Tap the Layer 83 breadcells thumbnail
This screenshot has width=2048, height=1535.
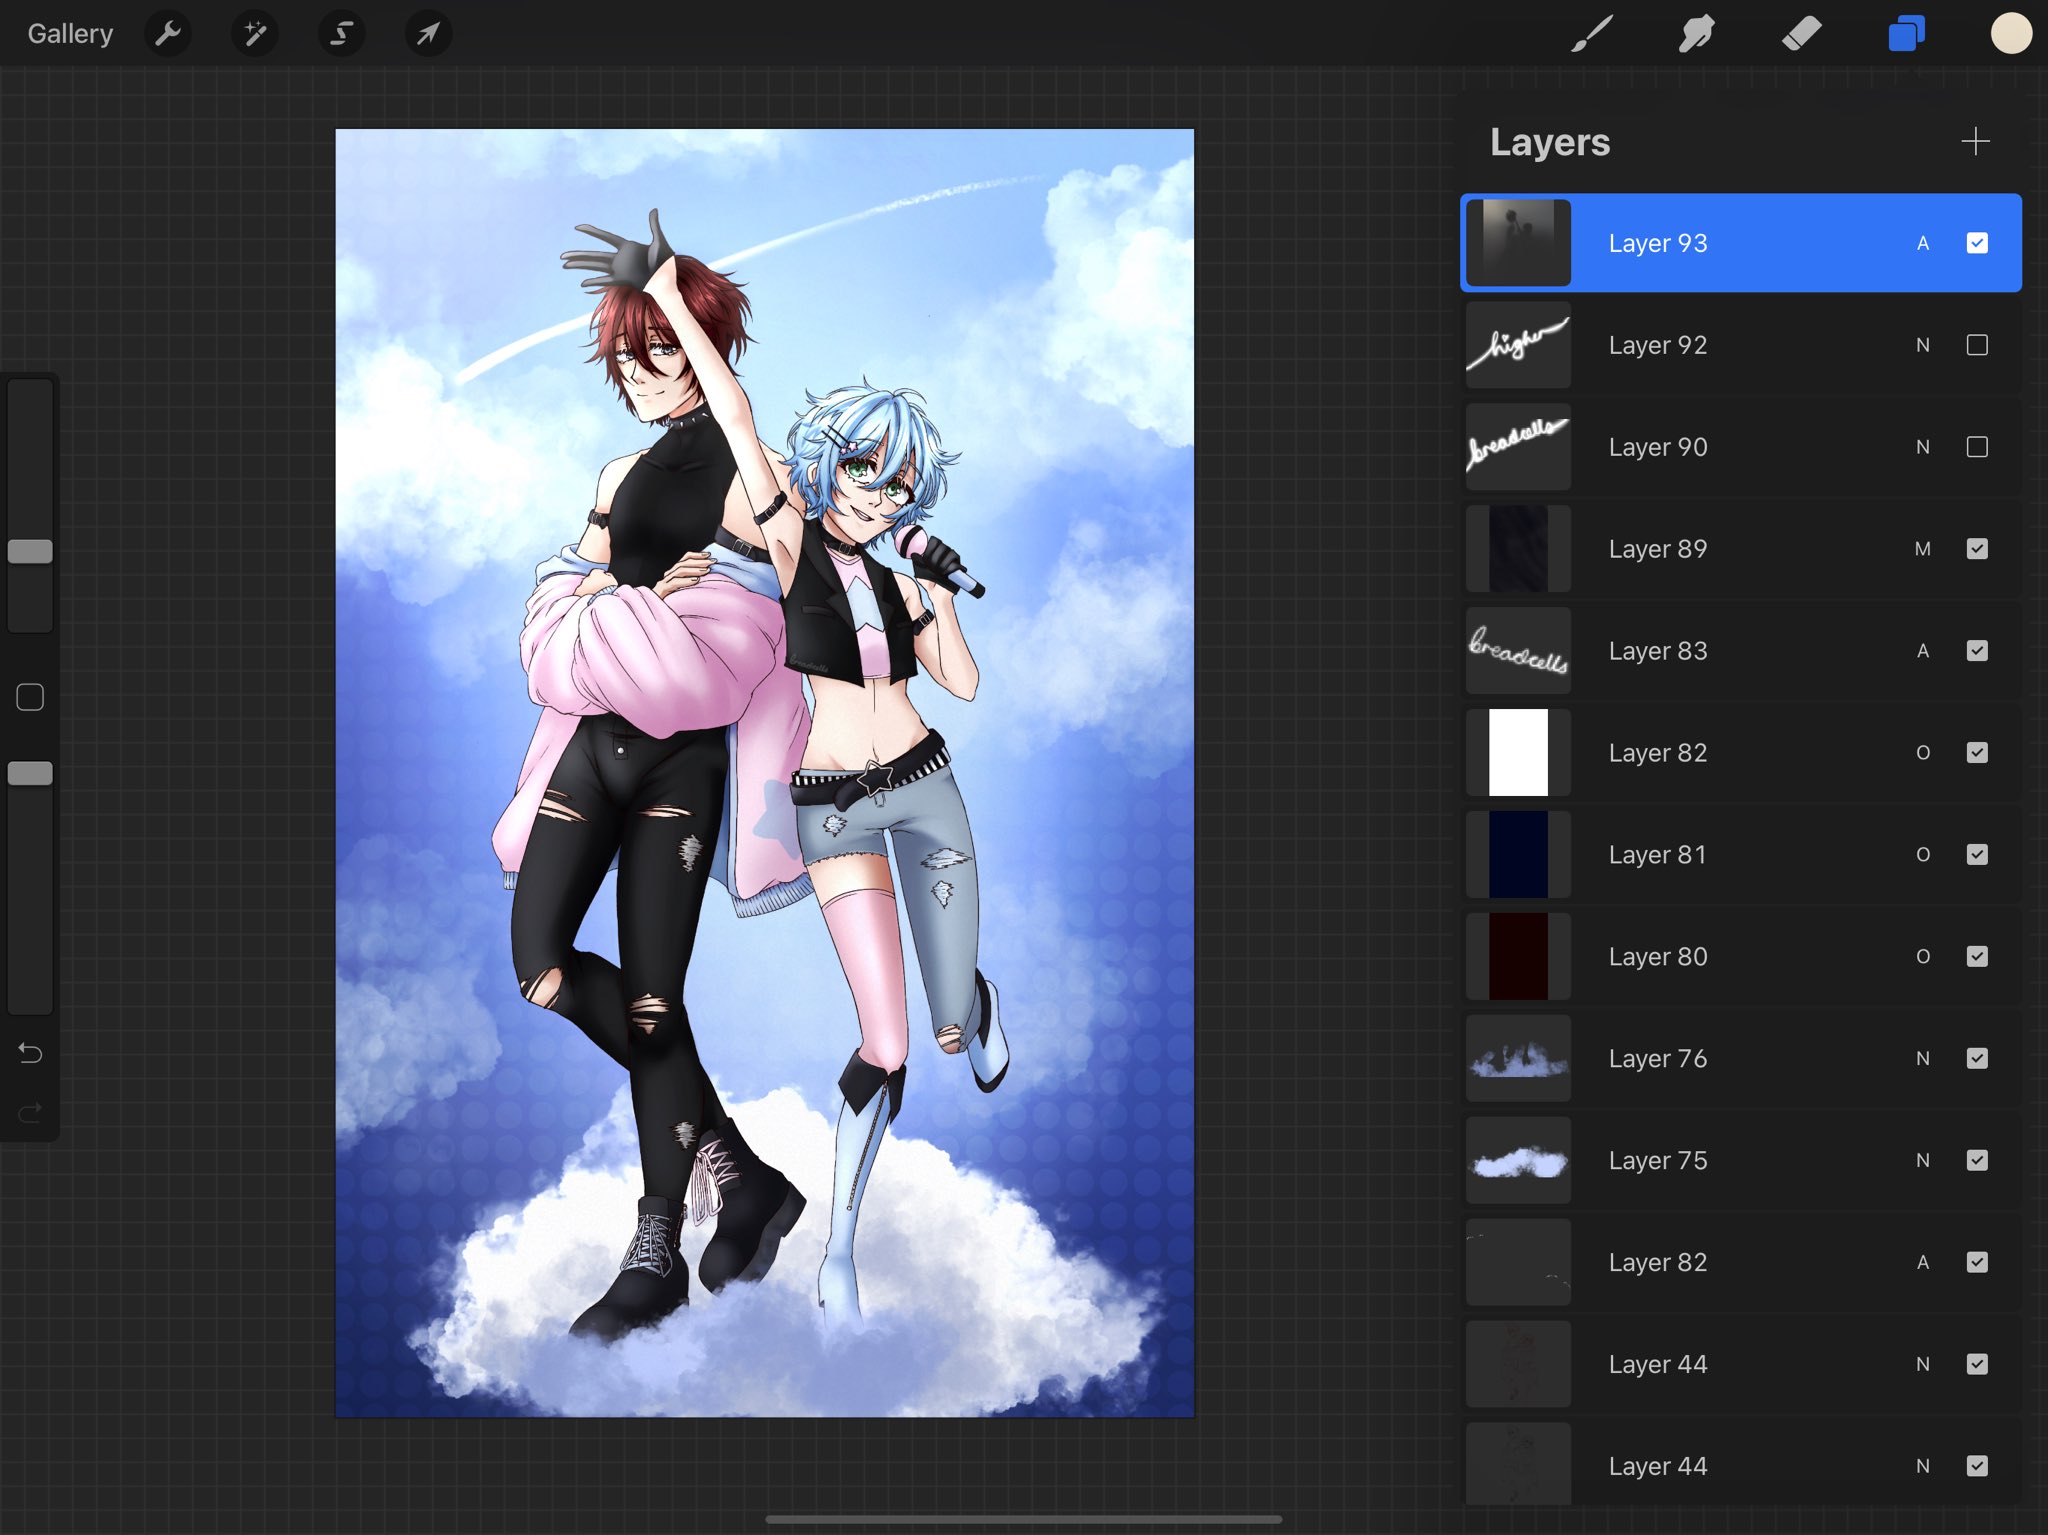[1517, 651]
